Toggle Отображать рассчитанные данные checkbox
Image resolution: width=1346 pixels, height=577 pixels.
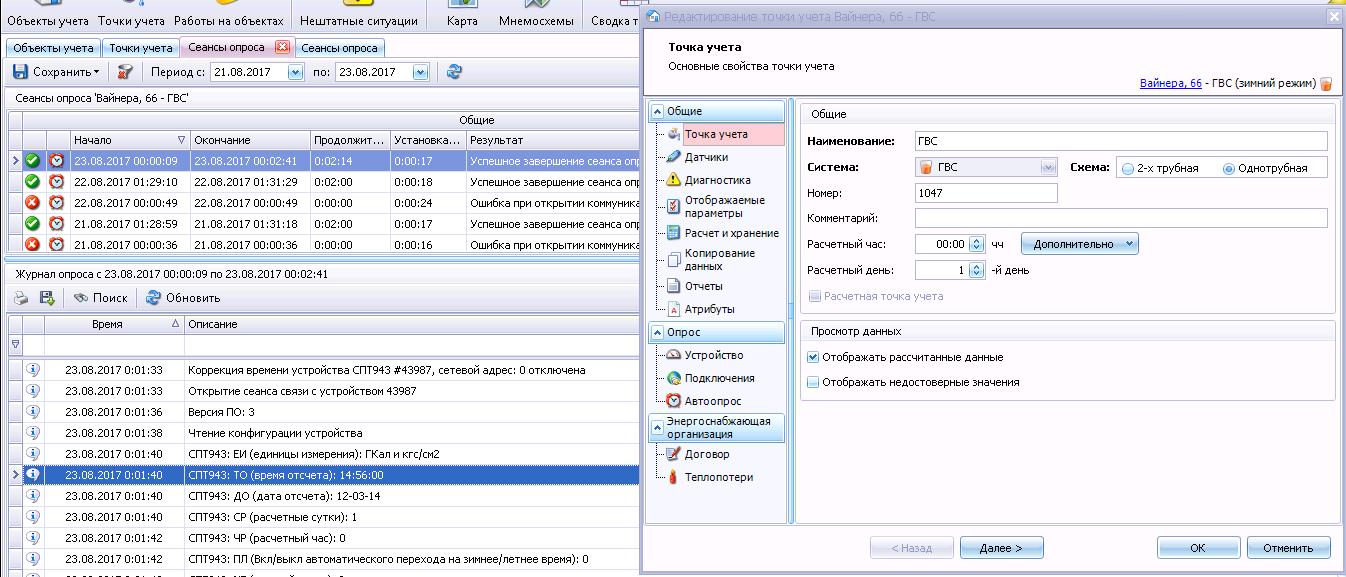pos(813,357)
